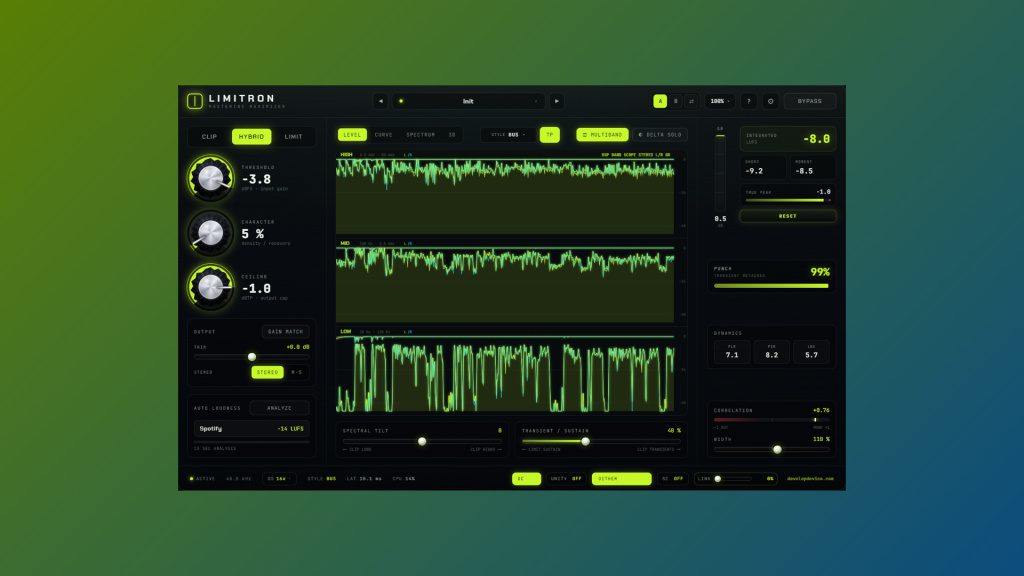Open the 100% interface scale dropdown
The image size is (1024, 576).
coord(720,101)
